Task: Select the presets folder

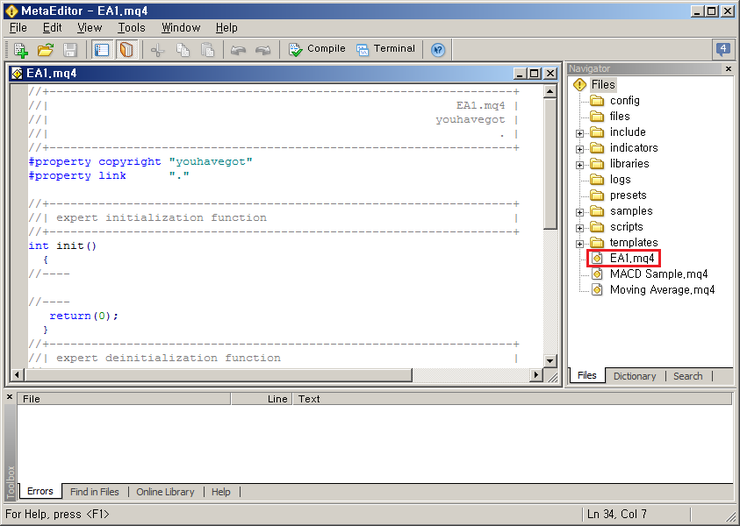Action: (628, 195)
